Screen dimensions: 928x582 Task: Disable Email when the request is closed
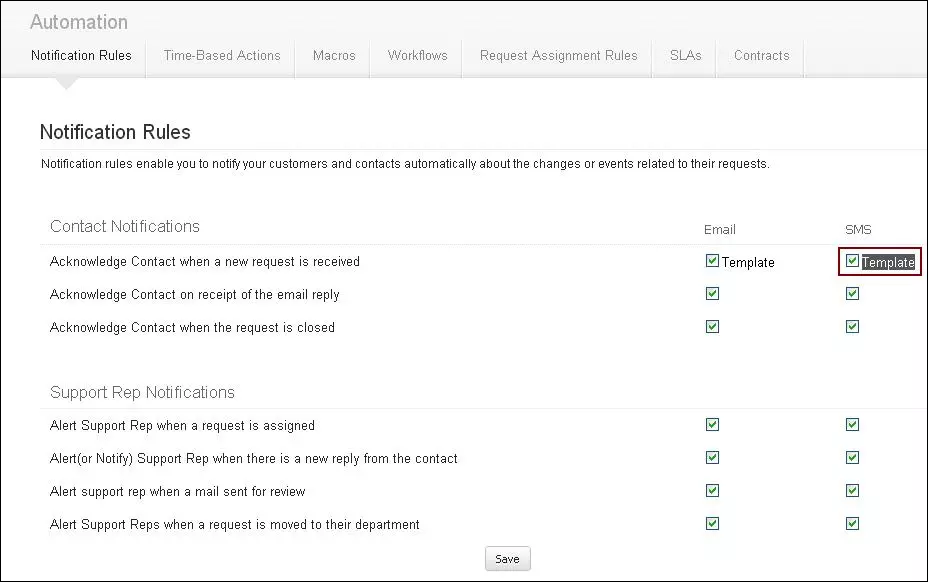(712, 327)
